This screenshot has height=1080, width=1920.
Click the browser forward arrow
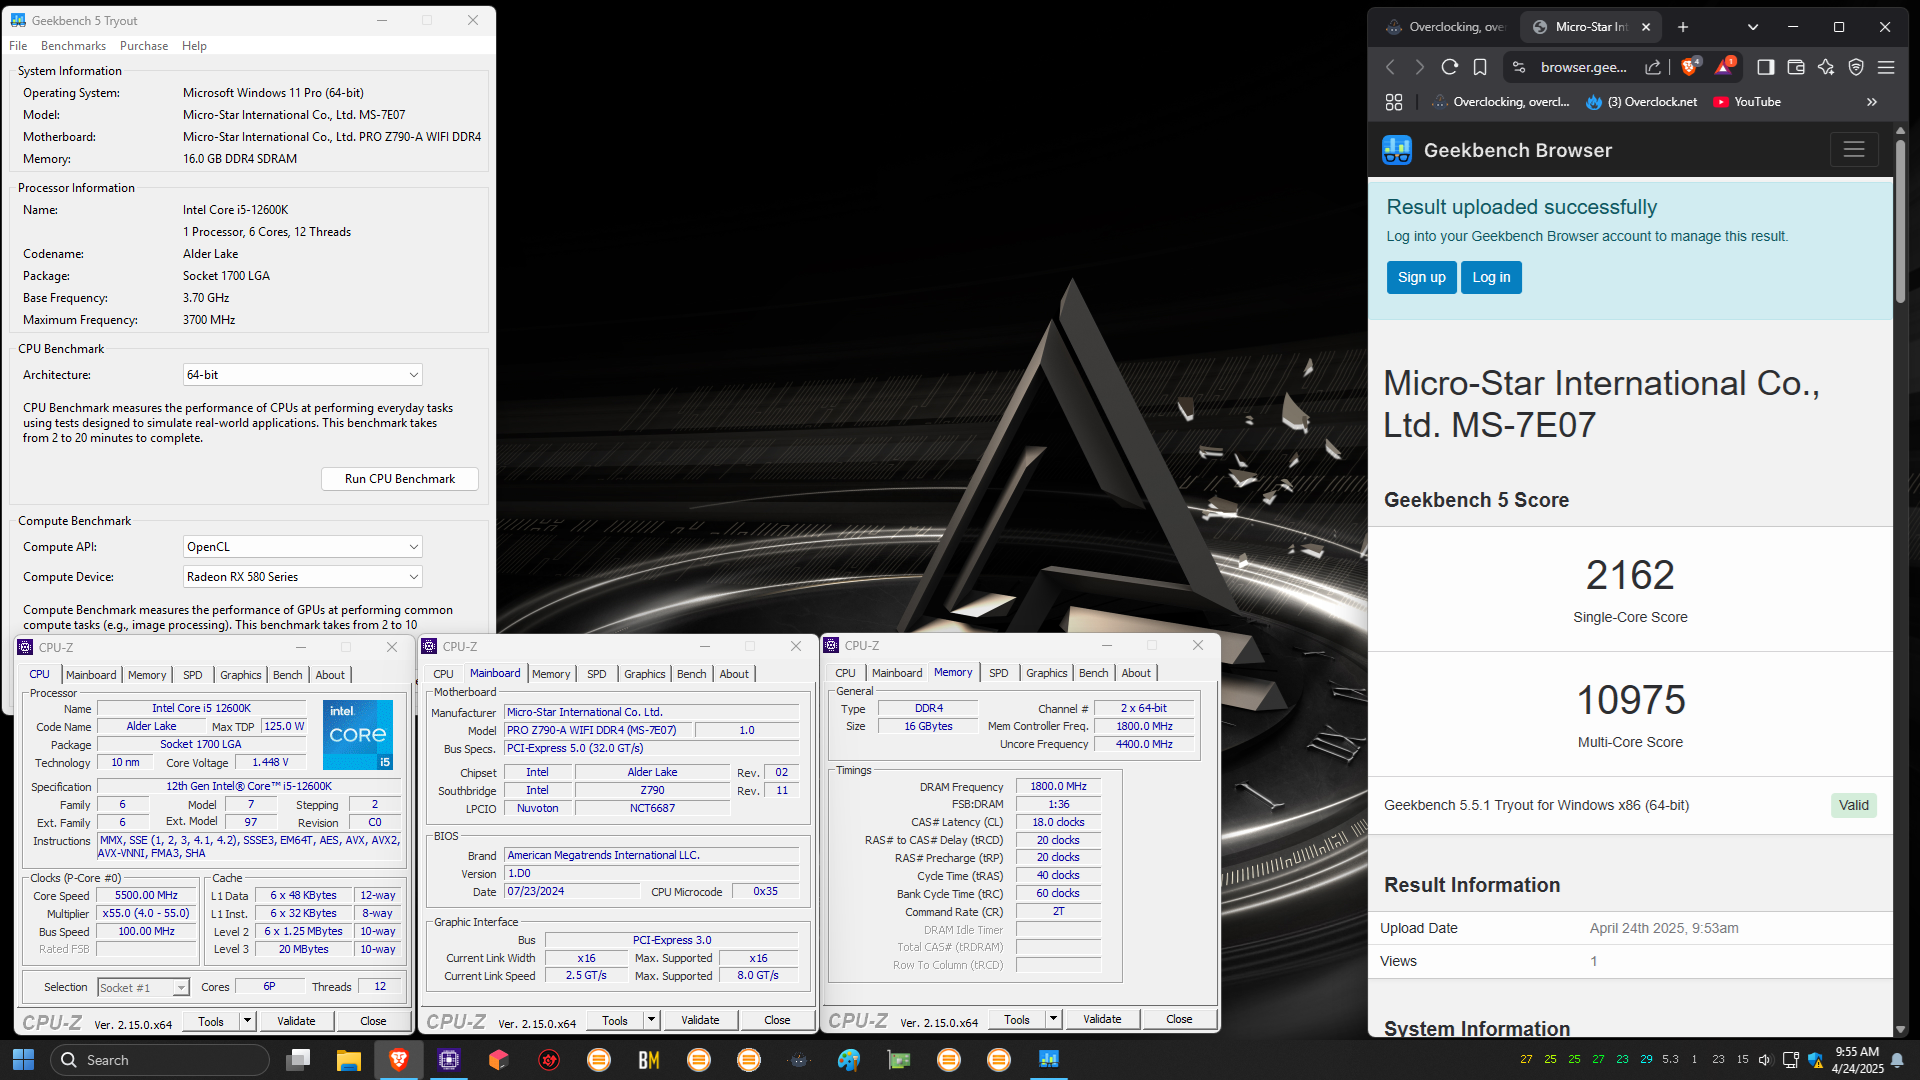pyautogui.click(x=1419, y=67)
